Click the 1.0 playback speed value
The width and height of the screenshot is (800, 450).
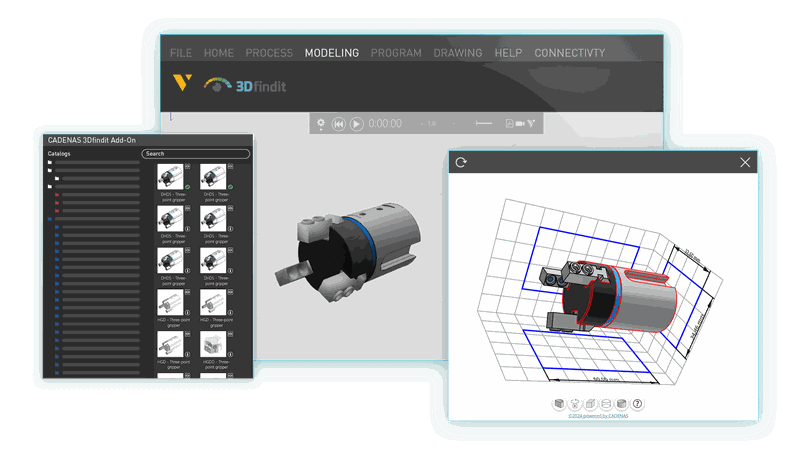[x=432, y=123]
